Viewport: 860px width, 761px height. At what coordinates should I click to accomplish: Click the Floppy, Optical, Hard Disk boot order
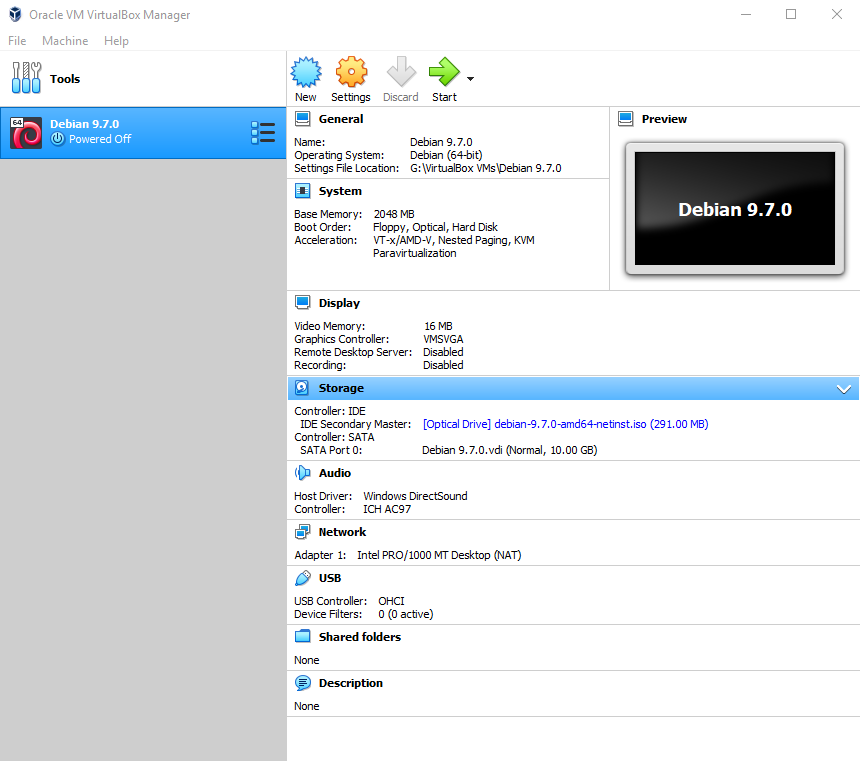[435, 227]
